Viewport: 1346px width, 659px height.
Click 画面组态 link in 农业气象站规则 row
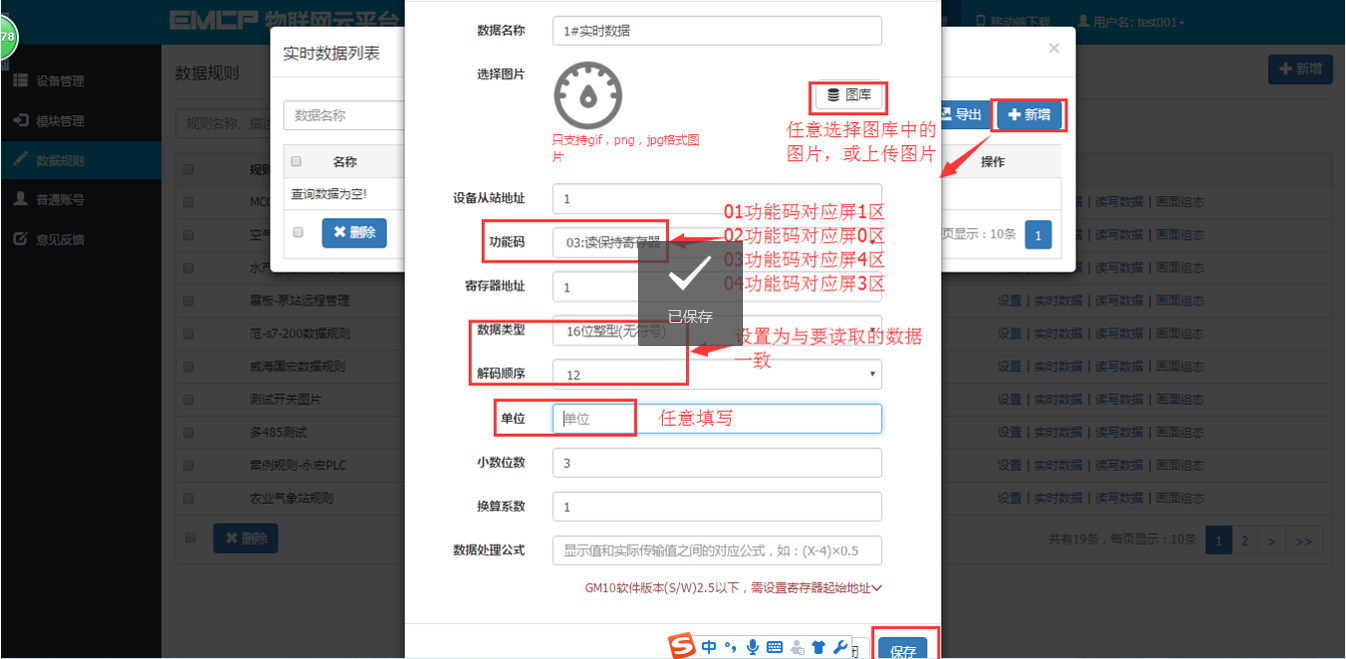pos(1179,498)
